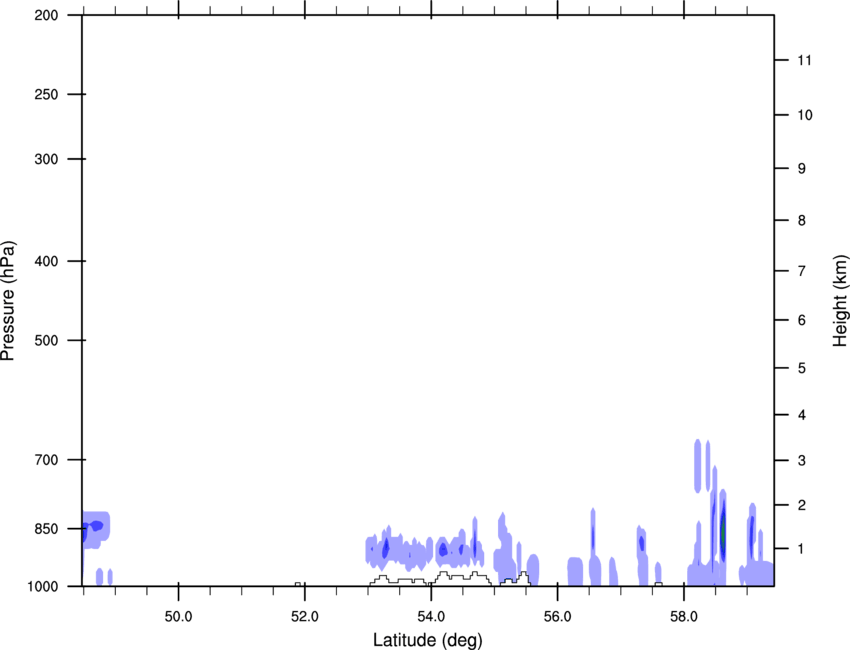The width and height of the screenshot is (850, 650).
Task: Pick the 3 km height label
Action: coord(802,460)
